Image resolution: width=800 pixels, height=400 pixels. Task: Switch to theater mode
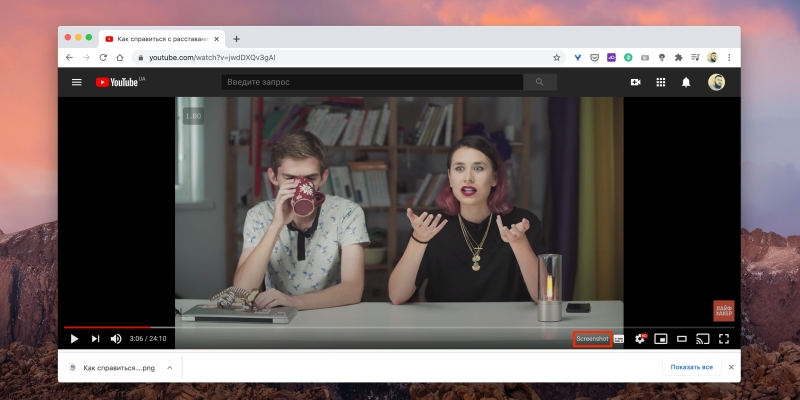coord(682,339)
